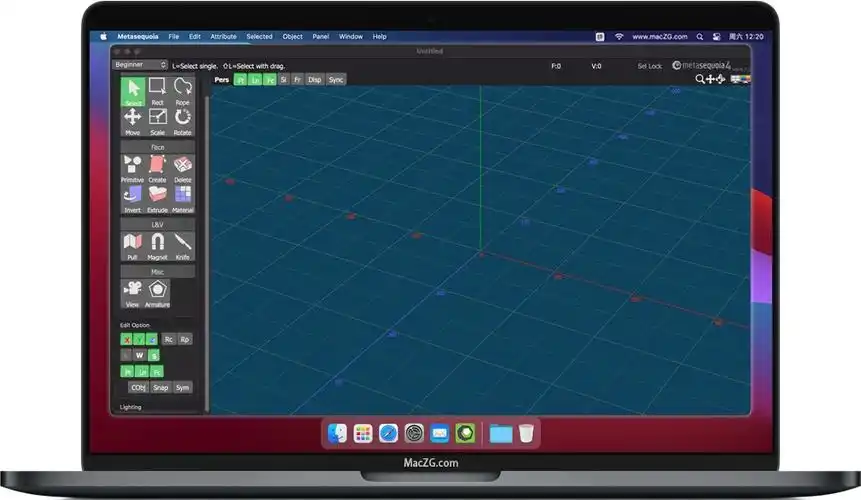
Task: Open the Armature tool
Action: tap(158, 293)
